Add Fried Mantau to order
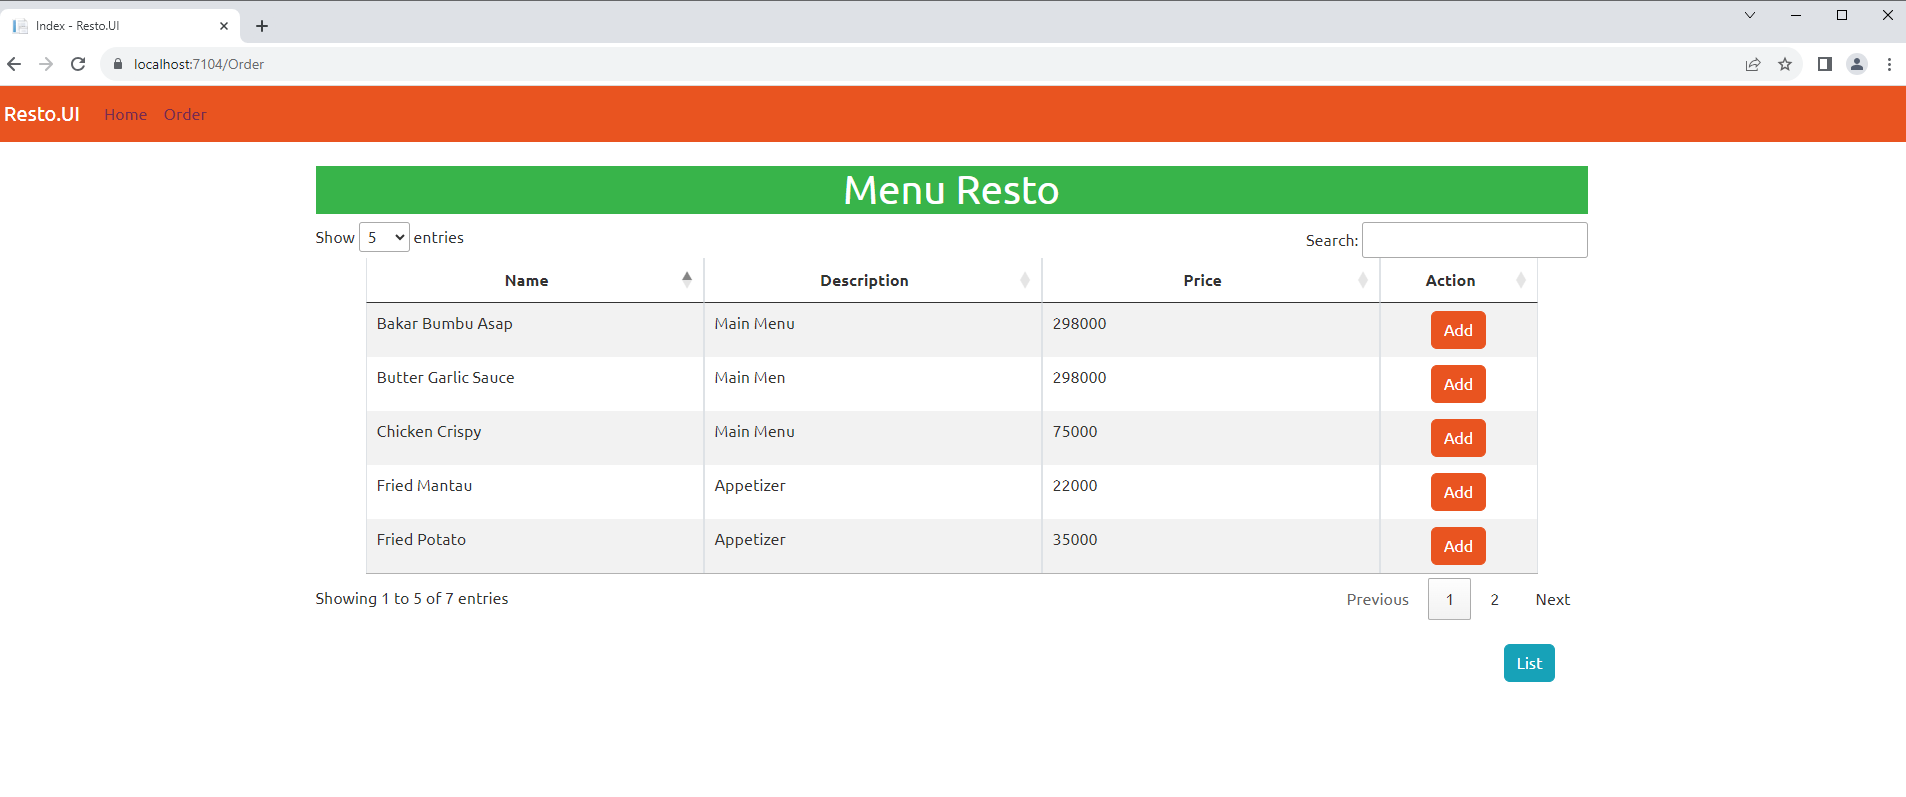This screenshot has height=797, width=1906. tap(1458, 492)
